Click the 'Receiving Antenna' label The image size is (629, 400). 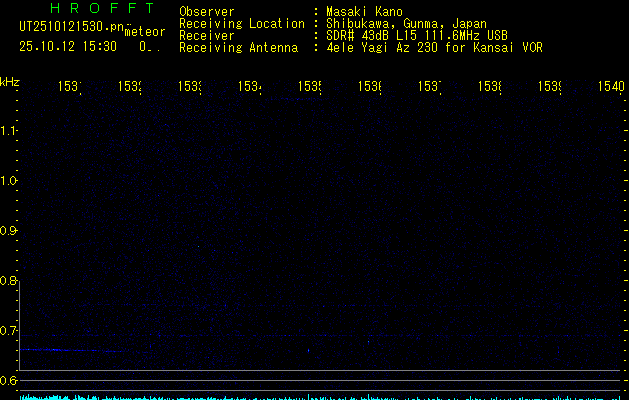pyautogui.click(x=239, y=48)
